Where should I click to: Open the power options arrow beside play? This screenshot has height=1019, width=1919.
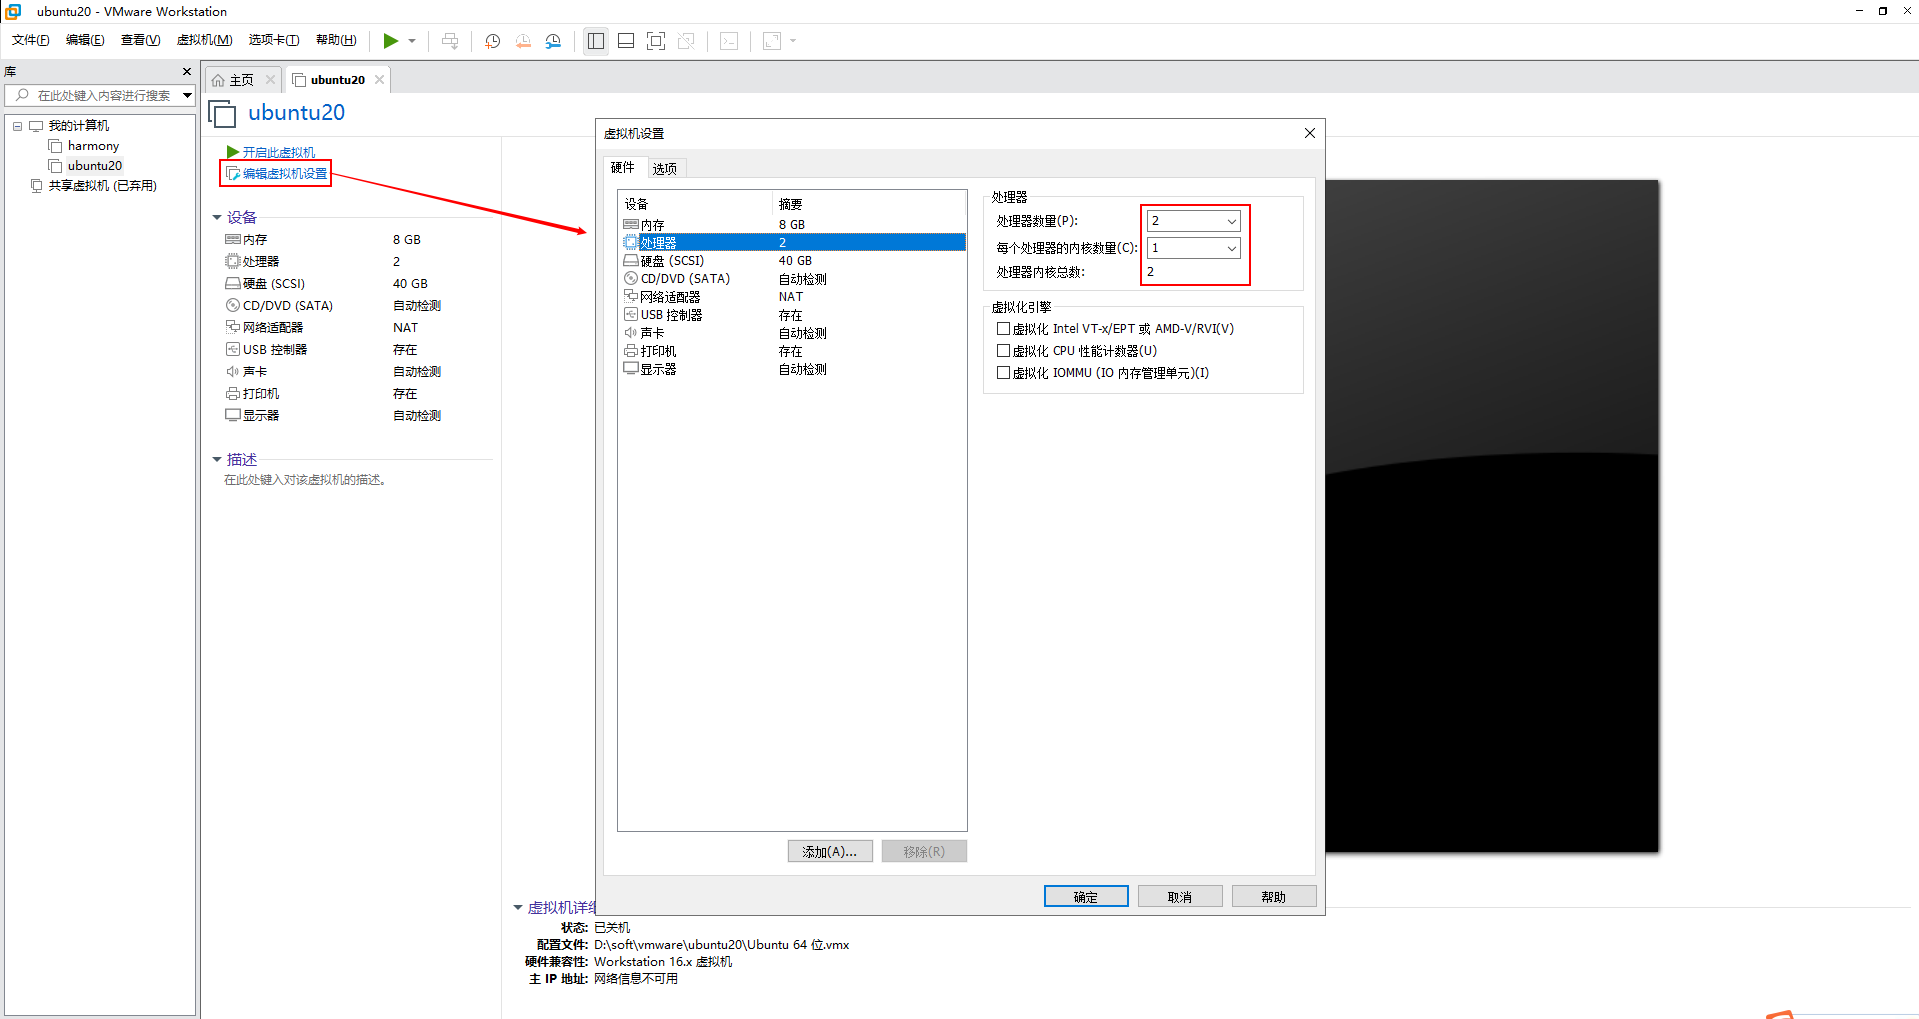click(x=412, y=41)
